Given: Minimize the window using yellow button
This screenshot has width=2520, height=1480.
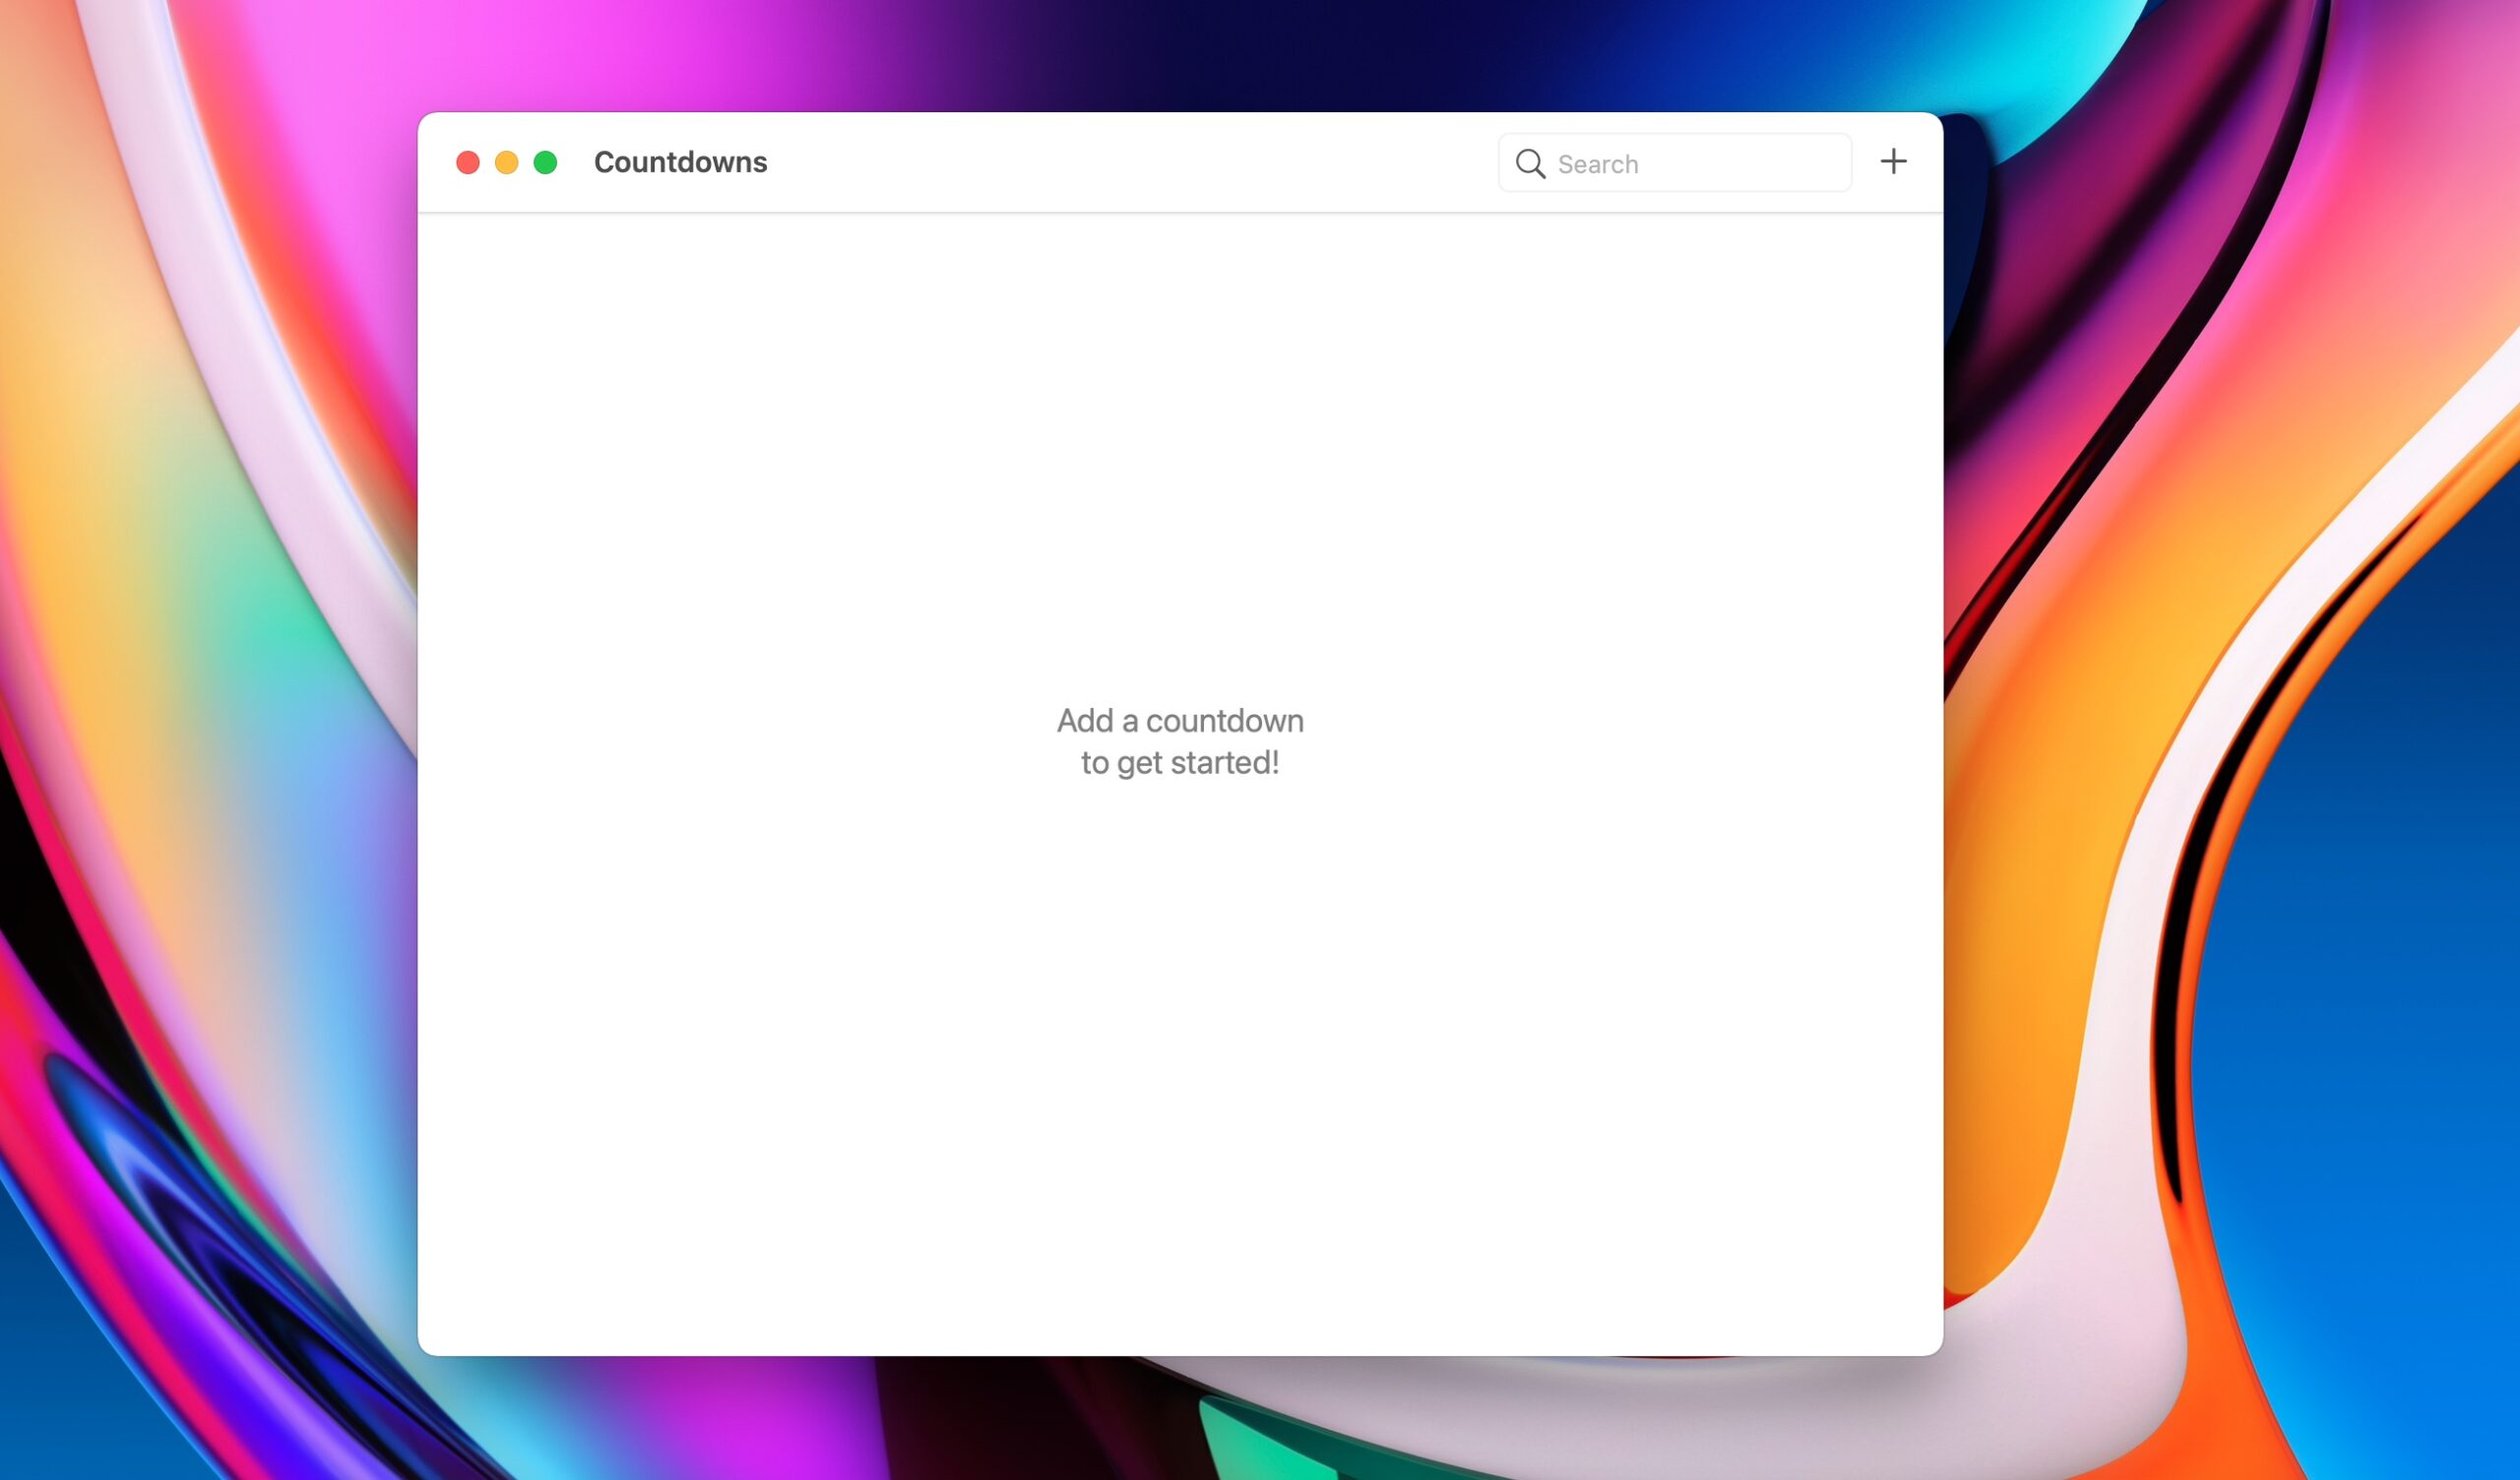Looking at the screenshot, I should 506,162.
